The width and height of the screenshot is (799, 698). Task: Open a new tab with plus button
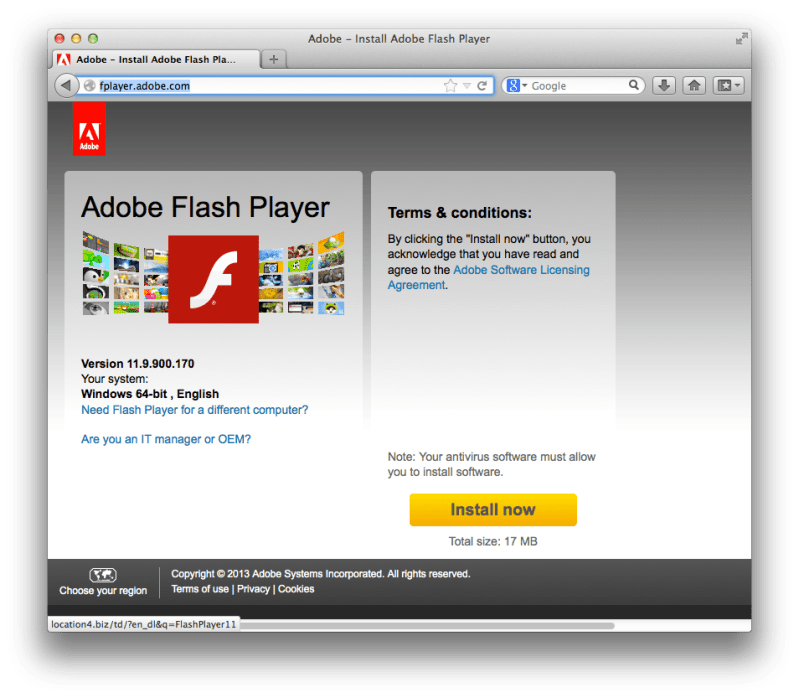(274, 59)
